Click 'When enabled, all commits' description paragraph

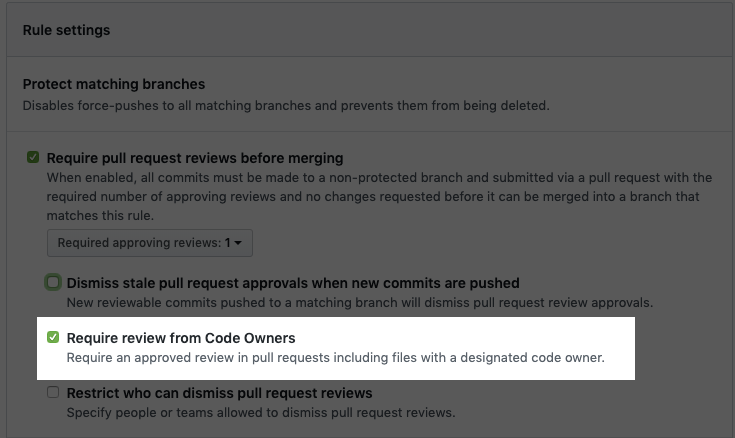point(379,196)
